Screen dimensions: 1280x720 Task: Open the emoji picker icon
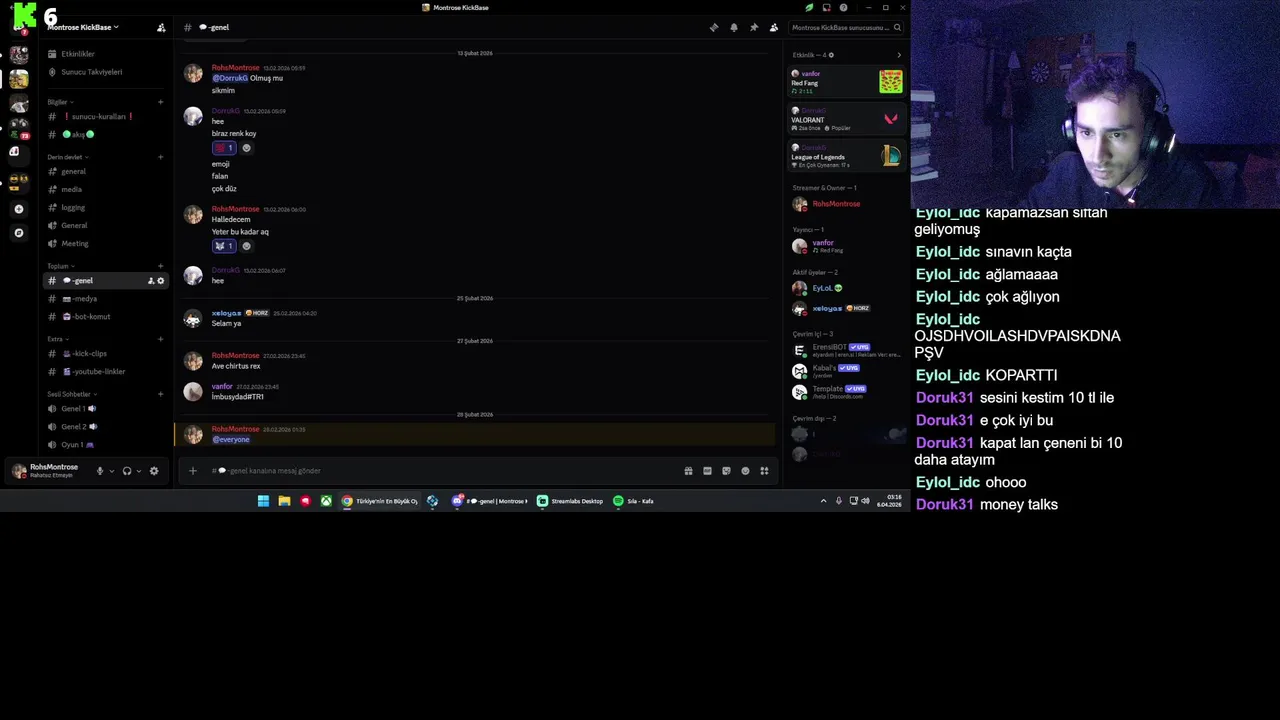pos(745,471)
